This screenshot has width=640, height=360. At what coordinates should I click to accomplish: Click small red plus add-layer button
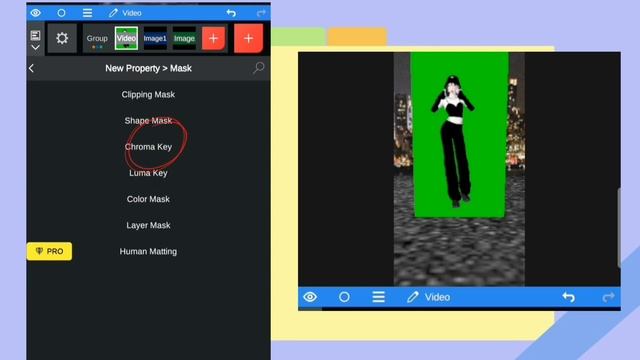213,38
